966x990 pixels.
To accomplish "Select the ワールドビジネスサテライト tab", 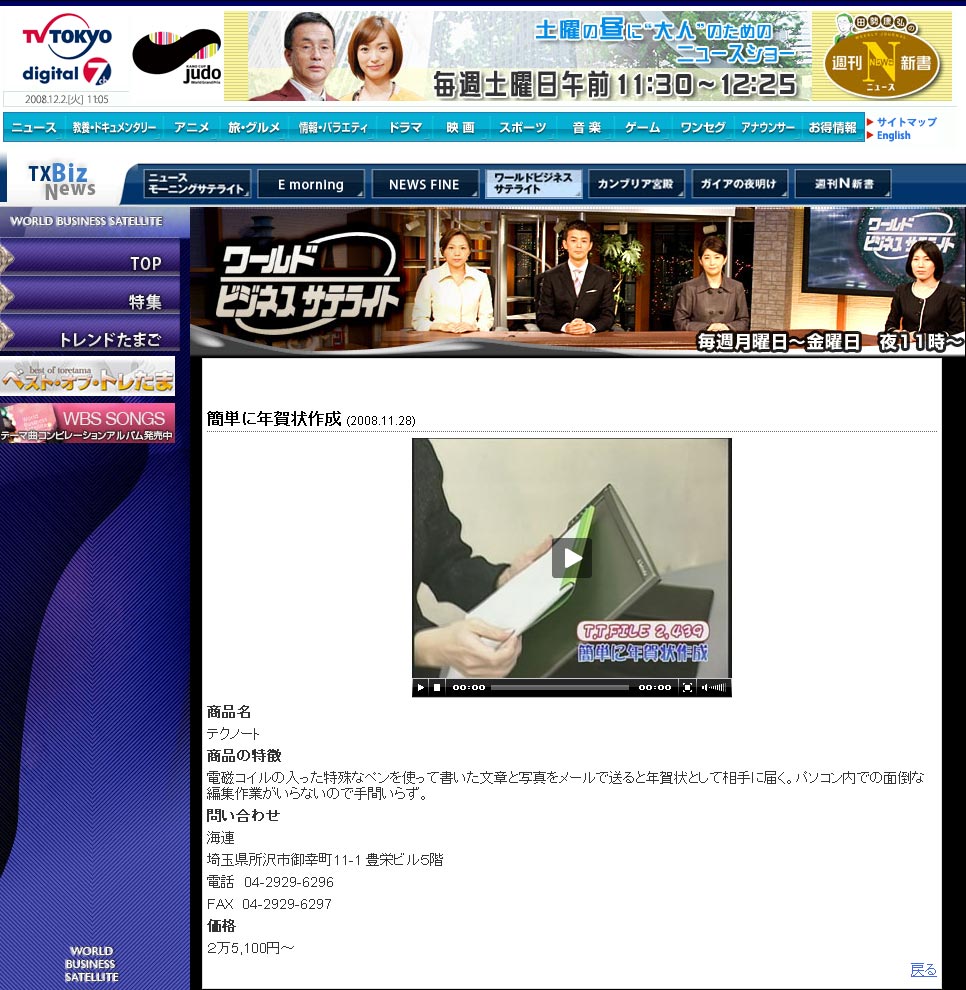I will click(x=534, y=184).
